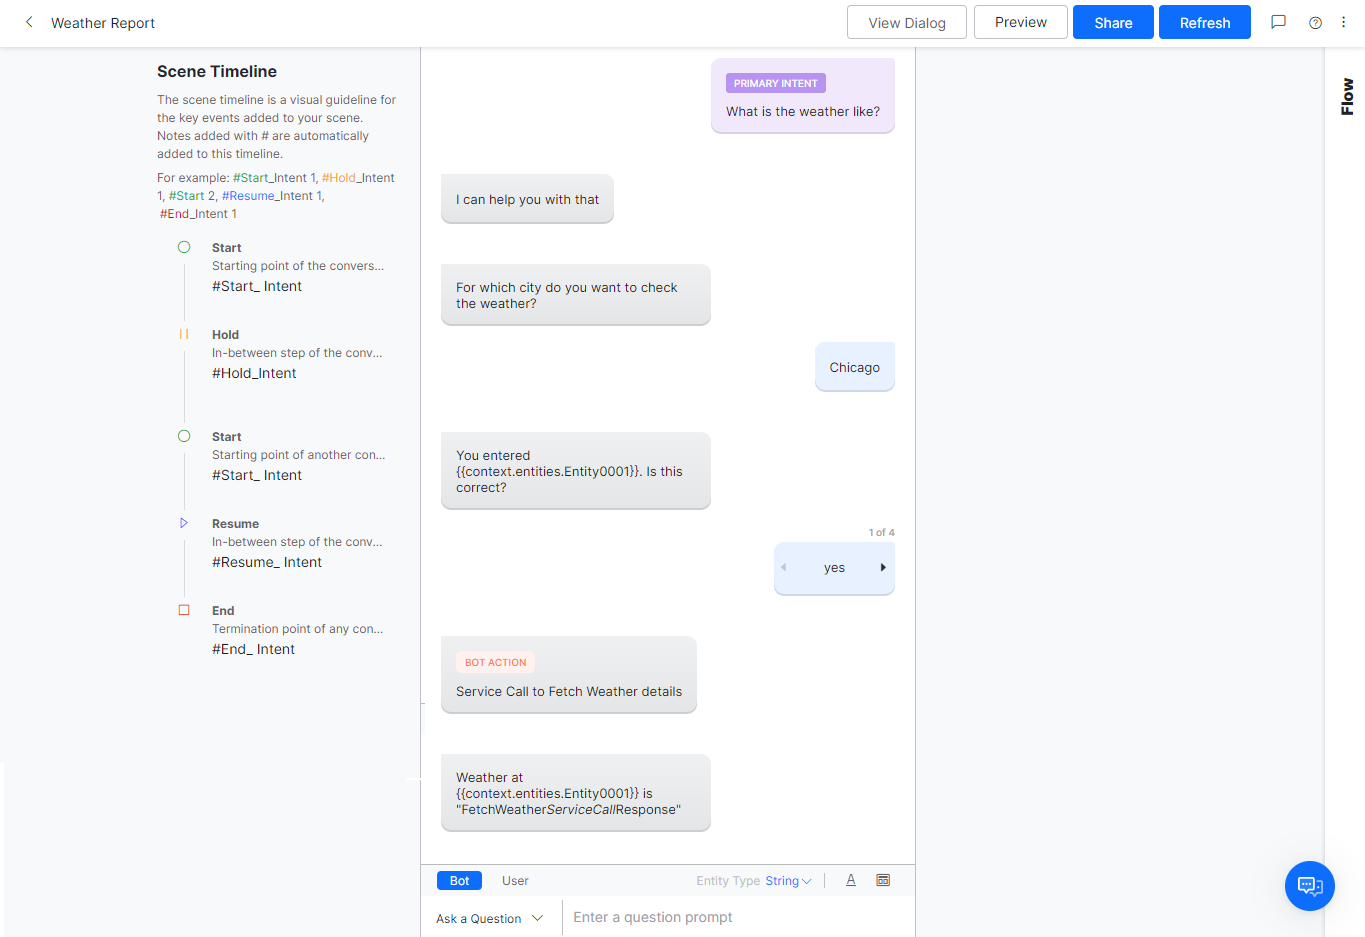The image size is (1365, 937).
Task: Open the feedback comment bubble icon
Action: [x=1278, y=22]
